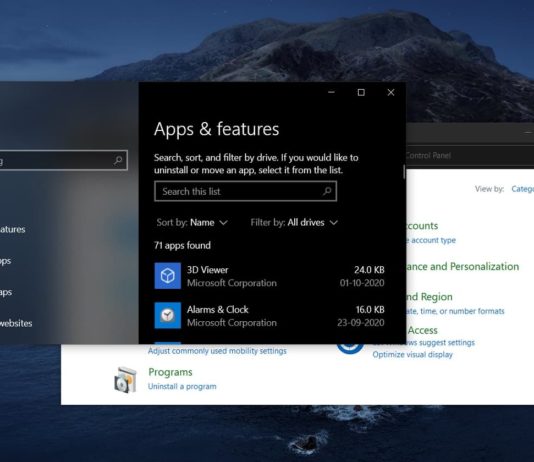Screen dimensions: 534x462
Task: Click the magnifier icon in Search this list
Action: point(327,191)
